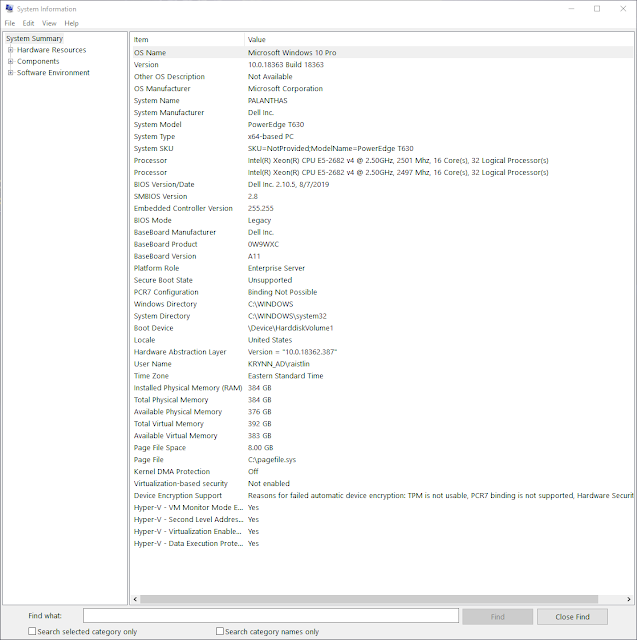637x640 pixels.
Task: Expand the Hardware Resources node
Action: (10, 50)
